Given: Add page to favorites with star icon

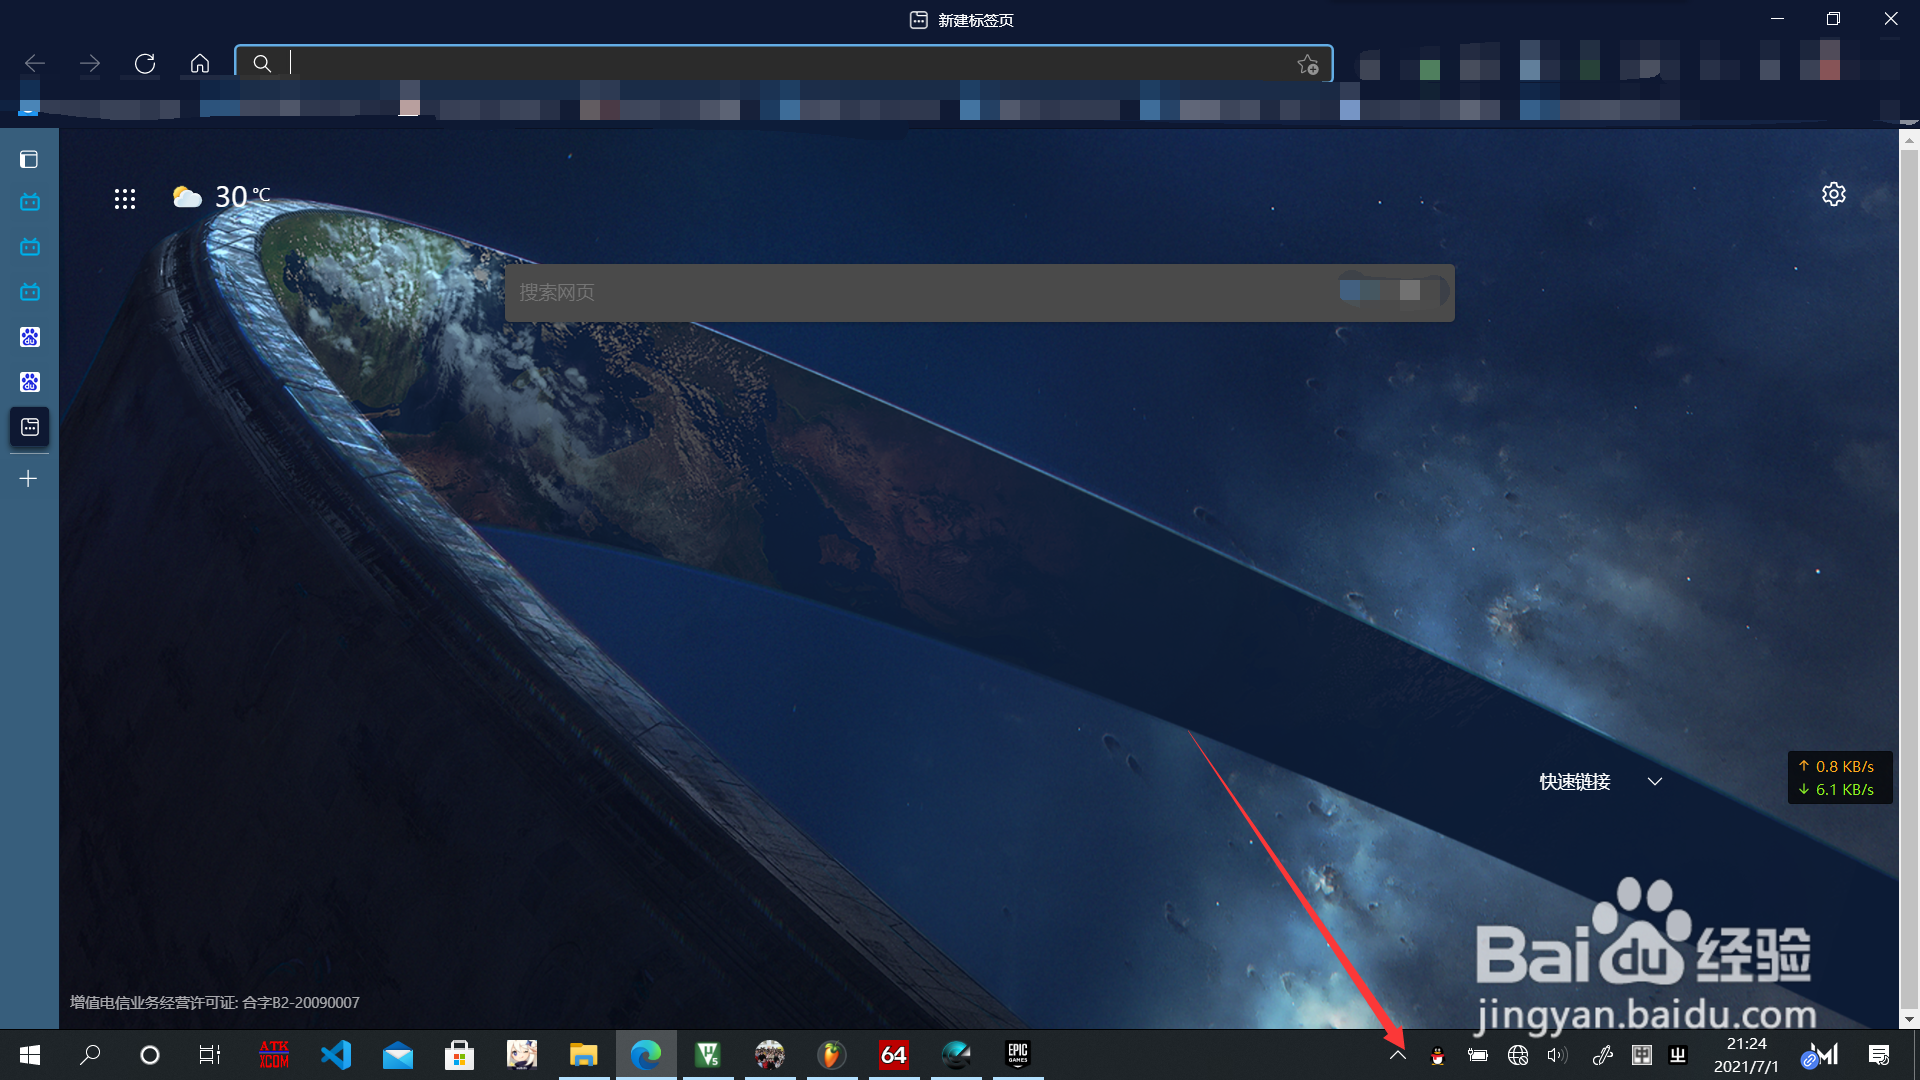Looking at the screenshot, I should pos(1308,64).
